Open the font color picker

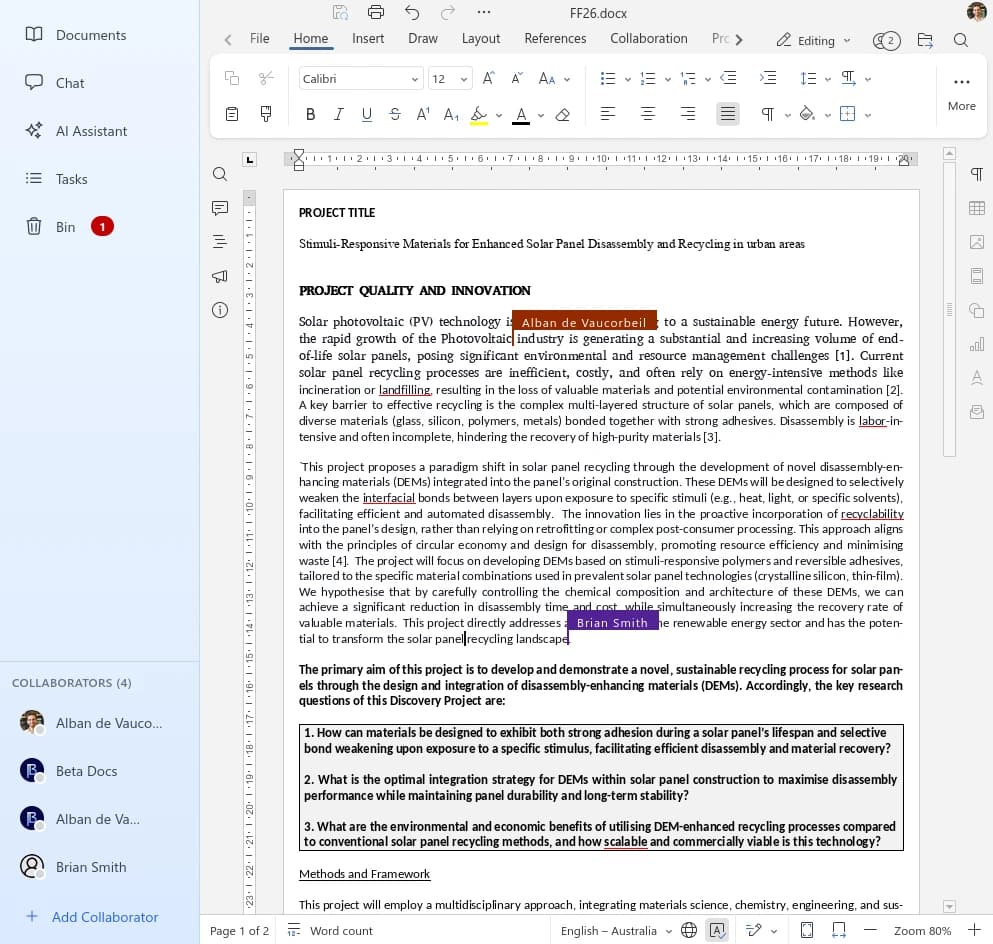(x=521, y=114)
